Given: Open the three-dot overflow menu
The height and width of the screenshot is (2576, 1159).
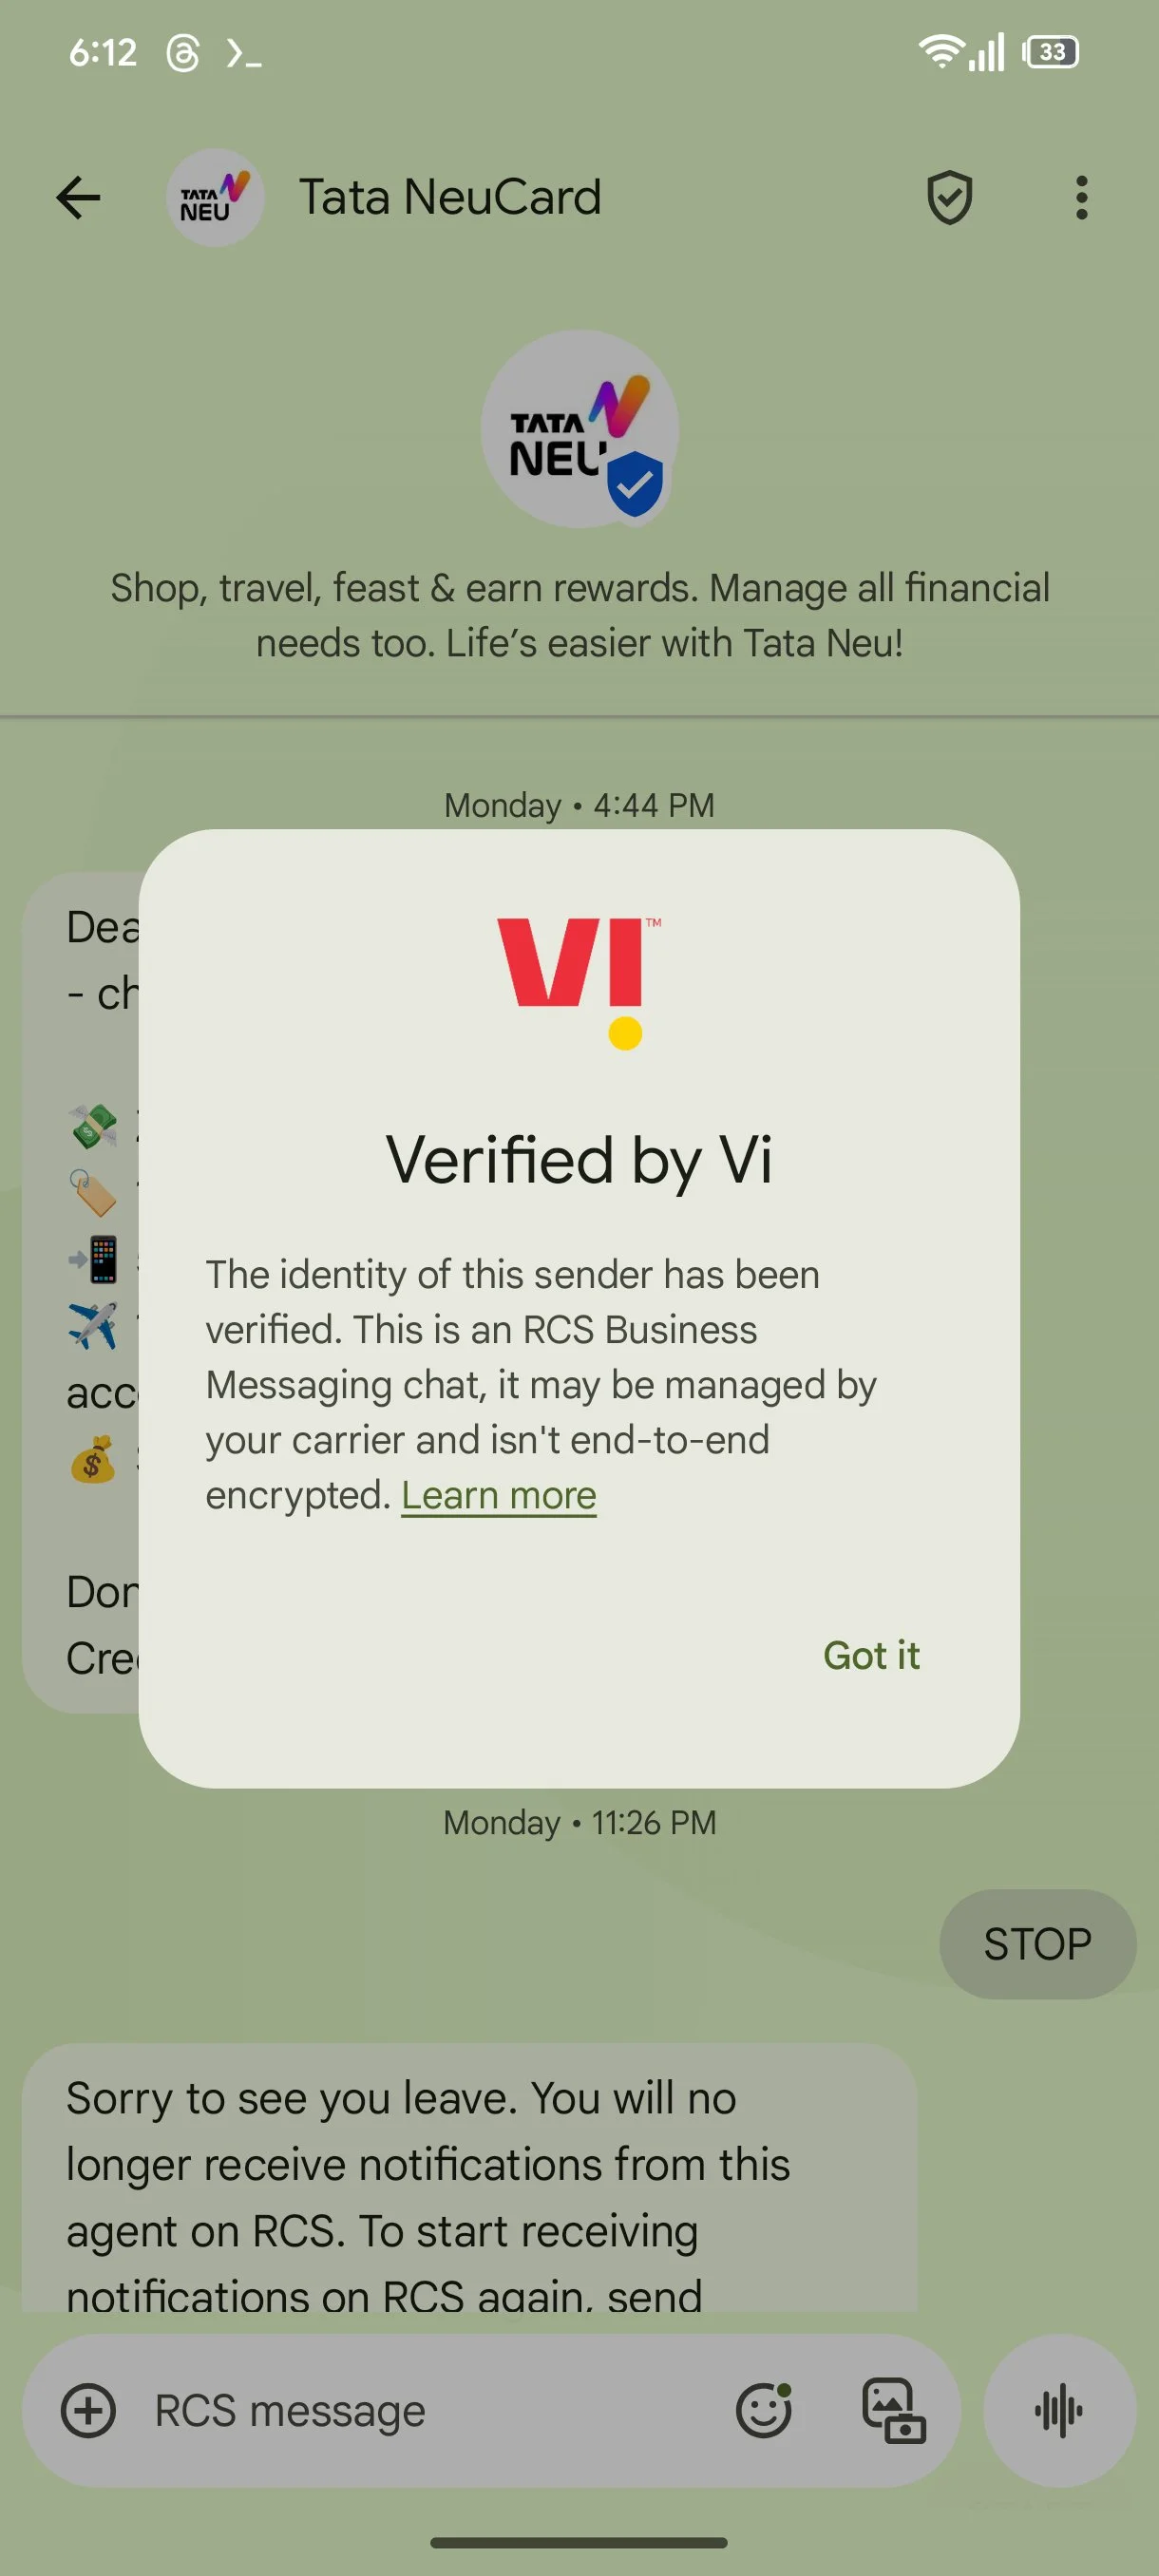Looking at the screenshot, I should [1081, 197].
